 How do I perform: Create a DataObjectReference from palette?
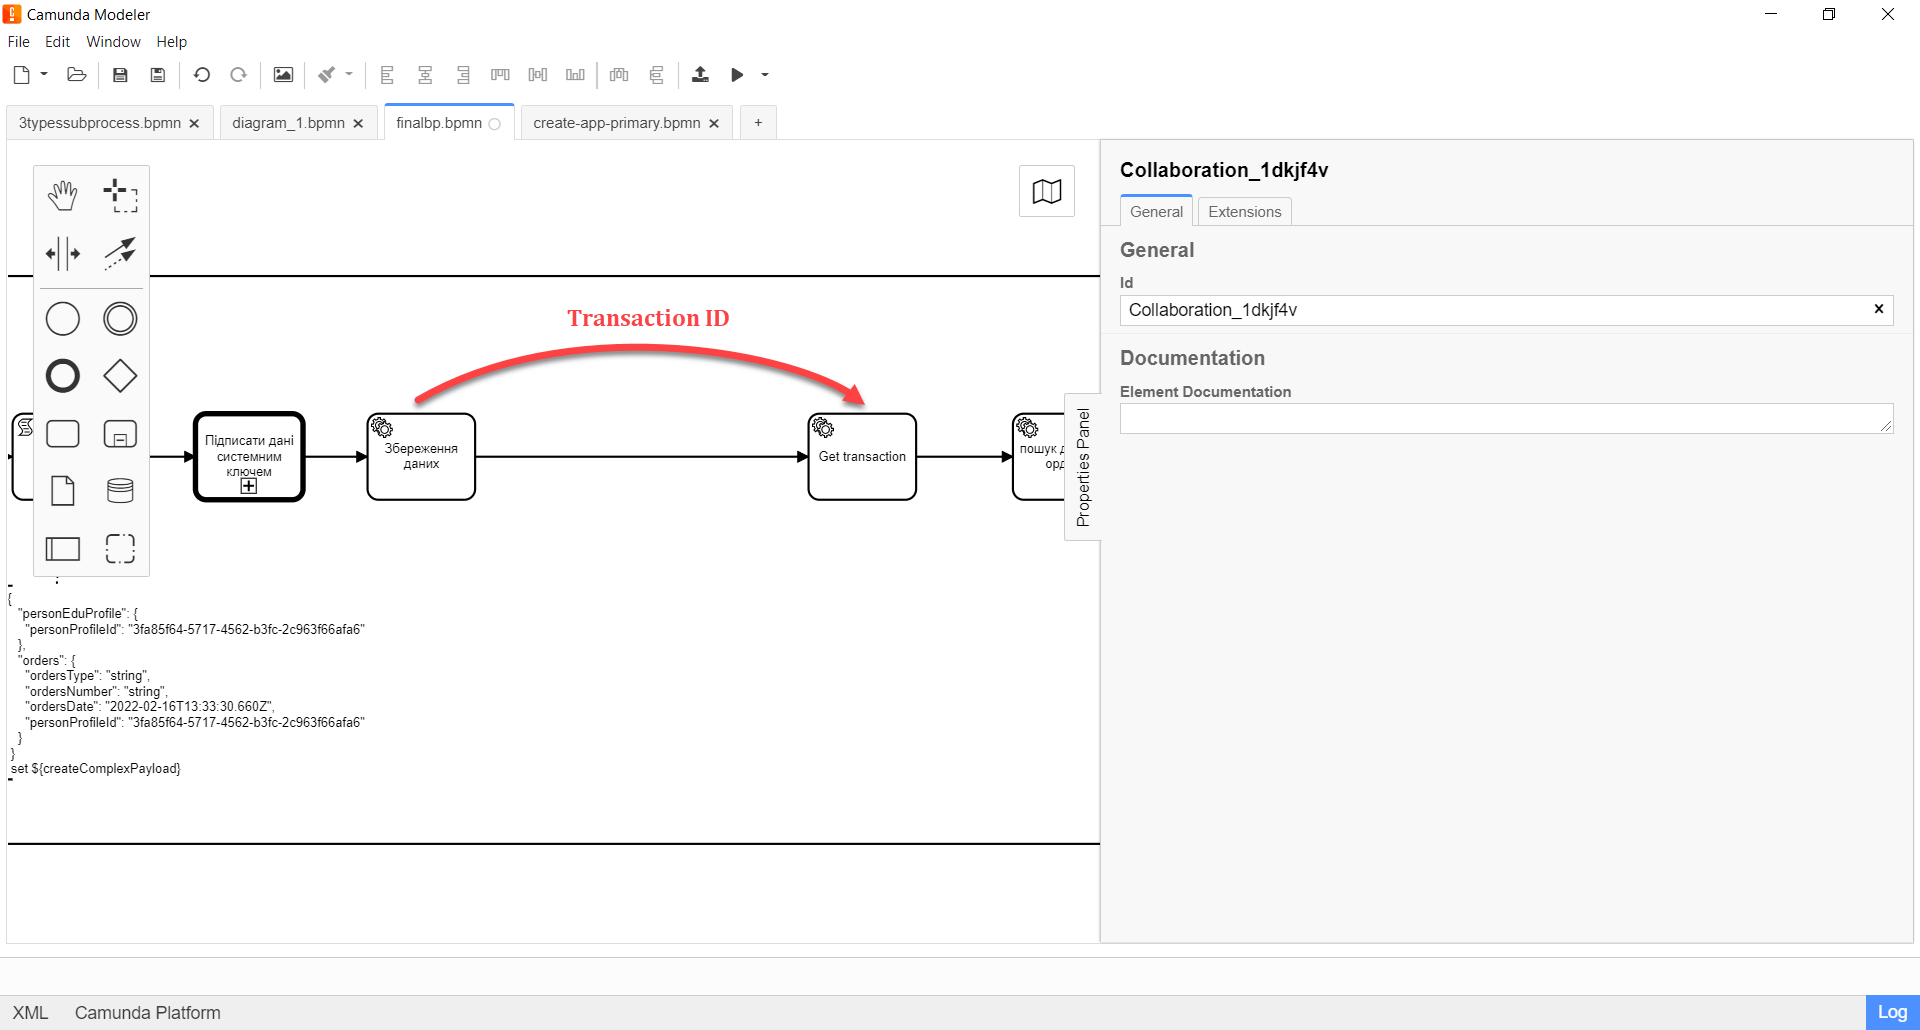[x=63, y=491]
